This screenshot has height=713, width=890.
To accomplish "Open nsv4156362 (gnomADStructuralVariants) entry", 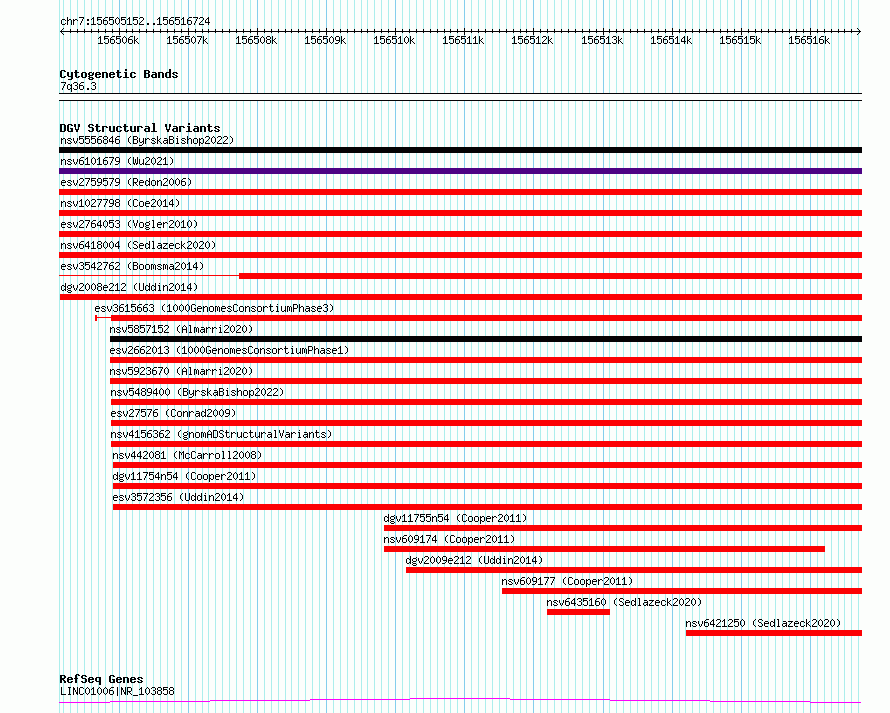I will pos(221,434).
